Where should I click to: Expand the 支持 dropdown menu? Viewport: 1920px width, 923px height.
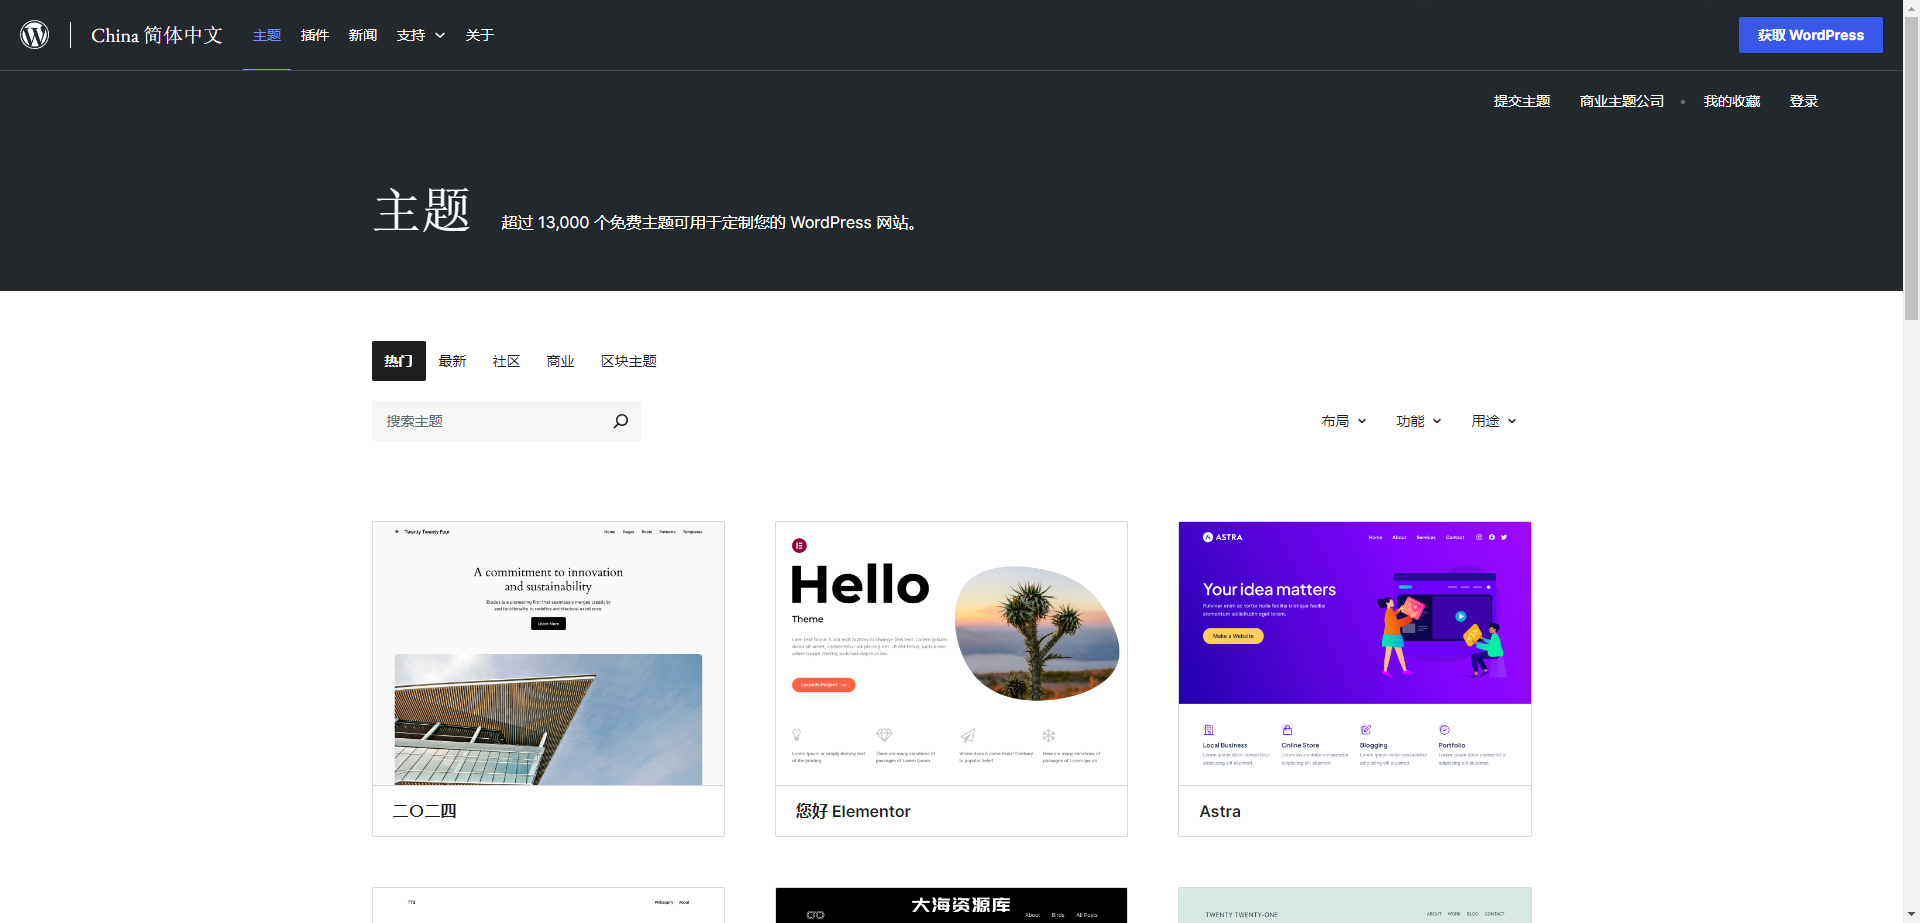[x=421, y=35]
